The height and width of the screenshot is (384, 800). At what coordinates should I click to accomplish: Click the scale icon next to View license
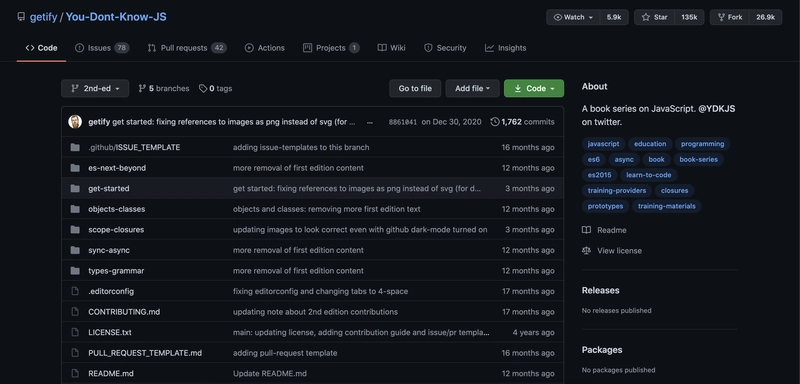[586, 251]
